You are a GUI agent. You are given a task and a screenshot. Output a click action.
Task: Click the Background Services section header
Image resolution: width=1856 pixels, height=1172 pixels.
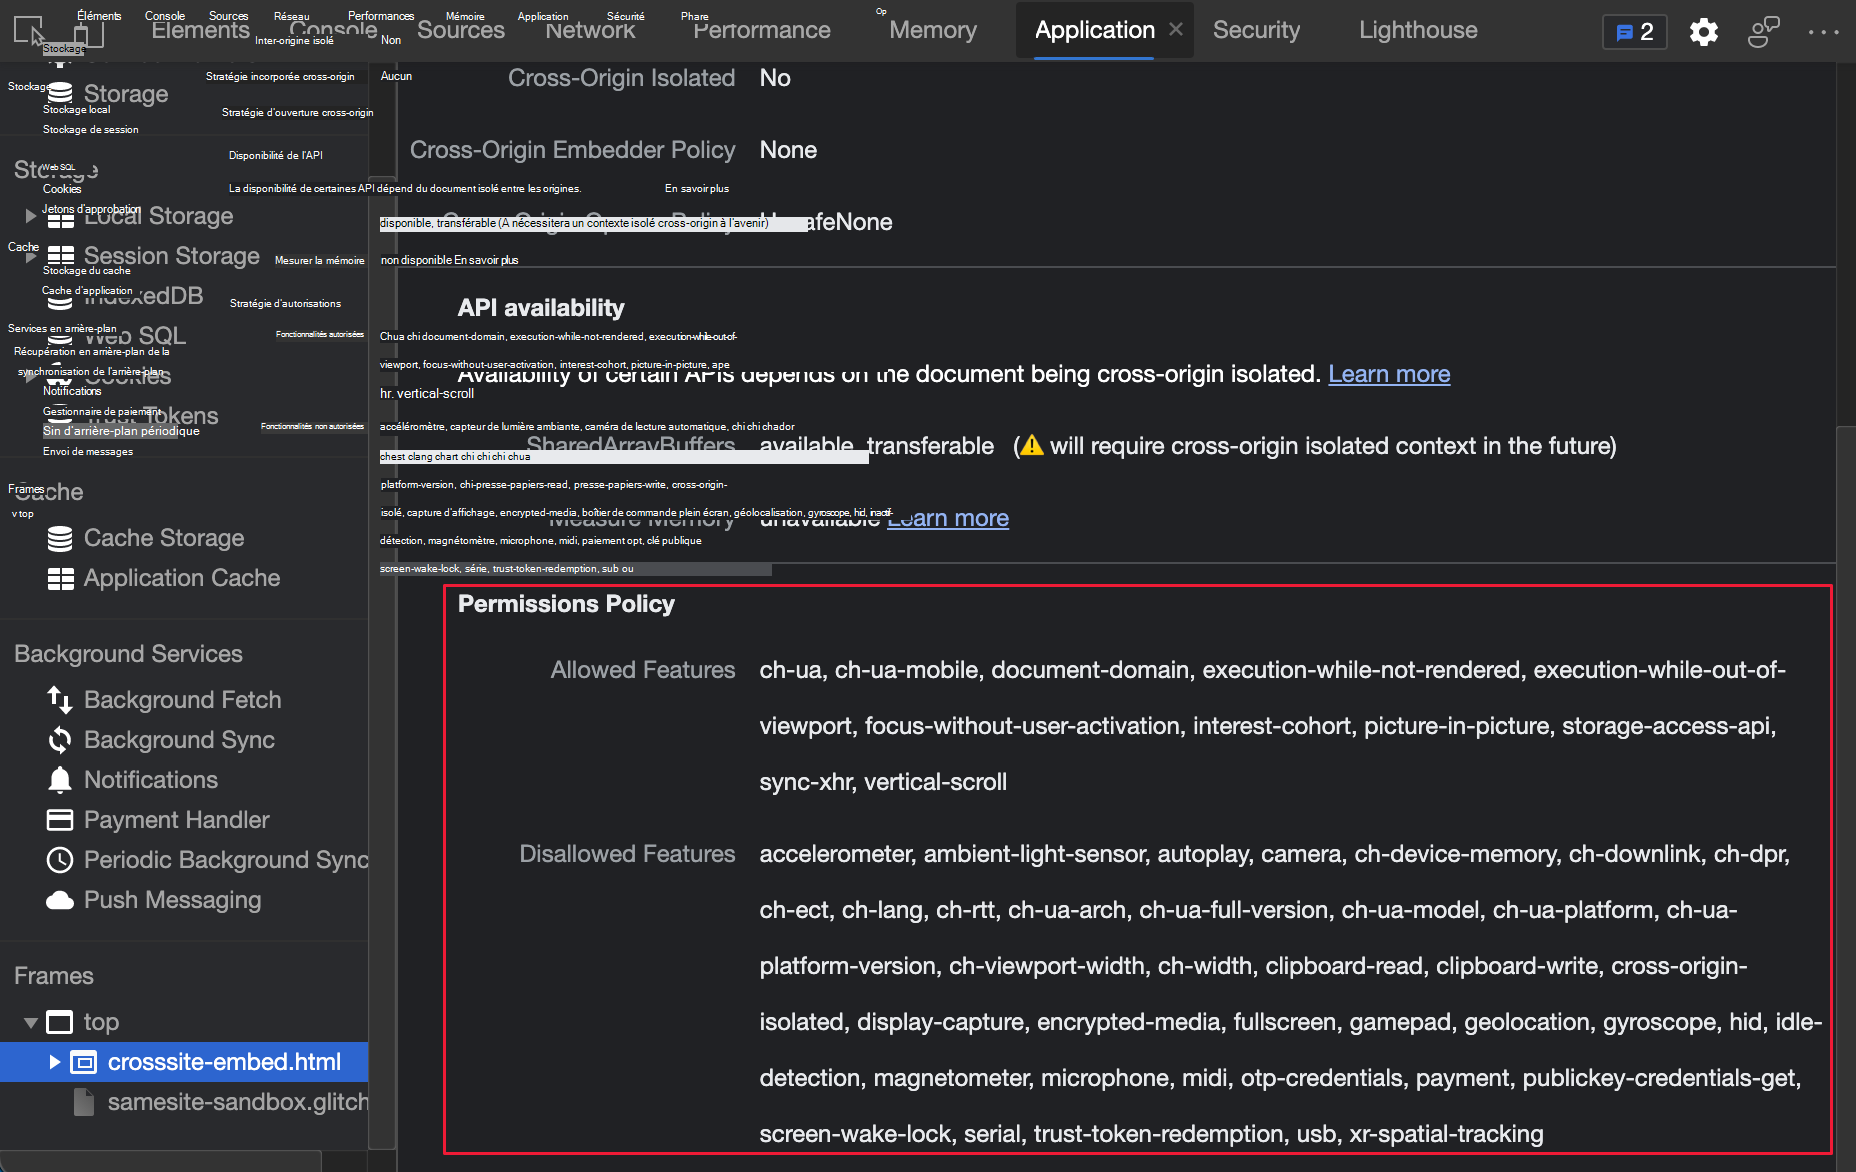click(128, 654)
